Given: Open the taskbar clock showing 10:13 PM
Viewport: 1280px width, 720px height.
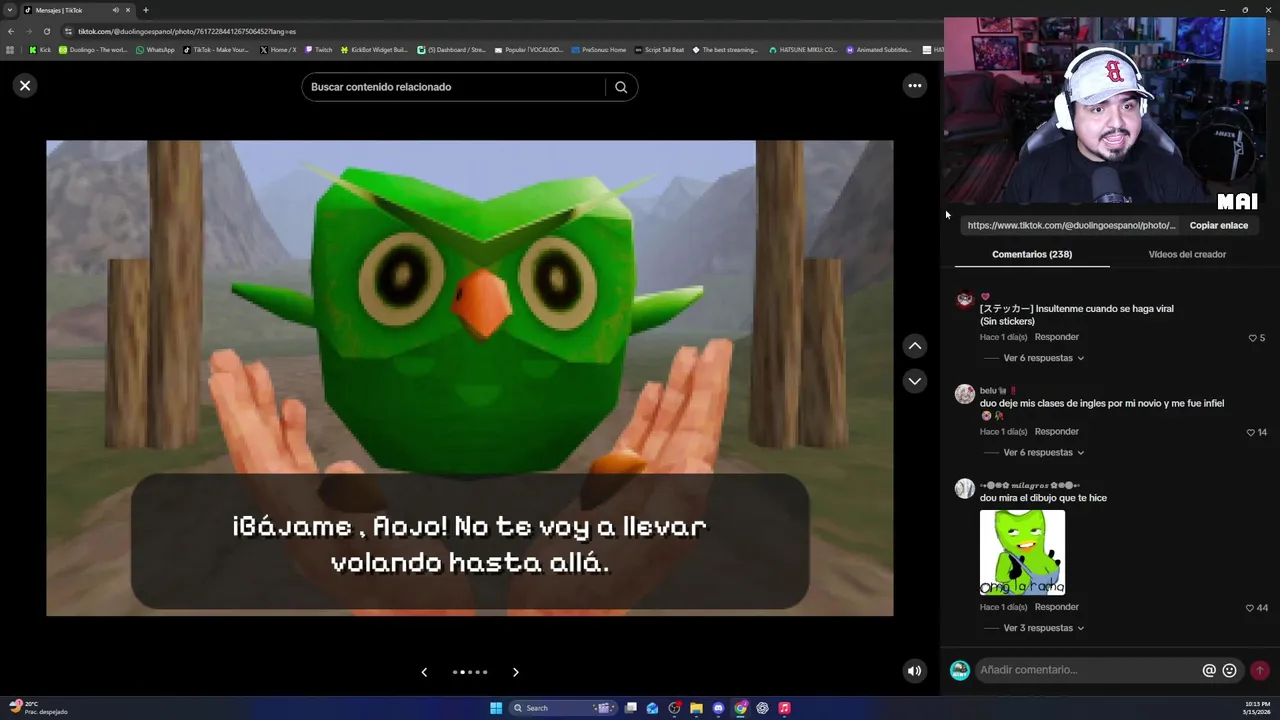Looking at the screenshot, I should click(1258, 708).
